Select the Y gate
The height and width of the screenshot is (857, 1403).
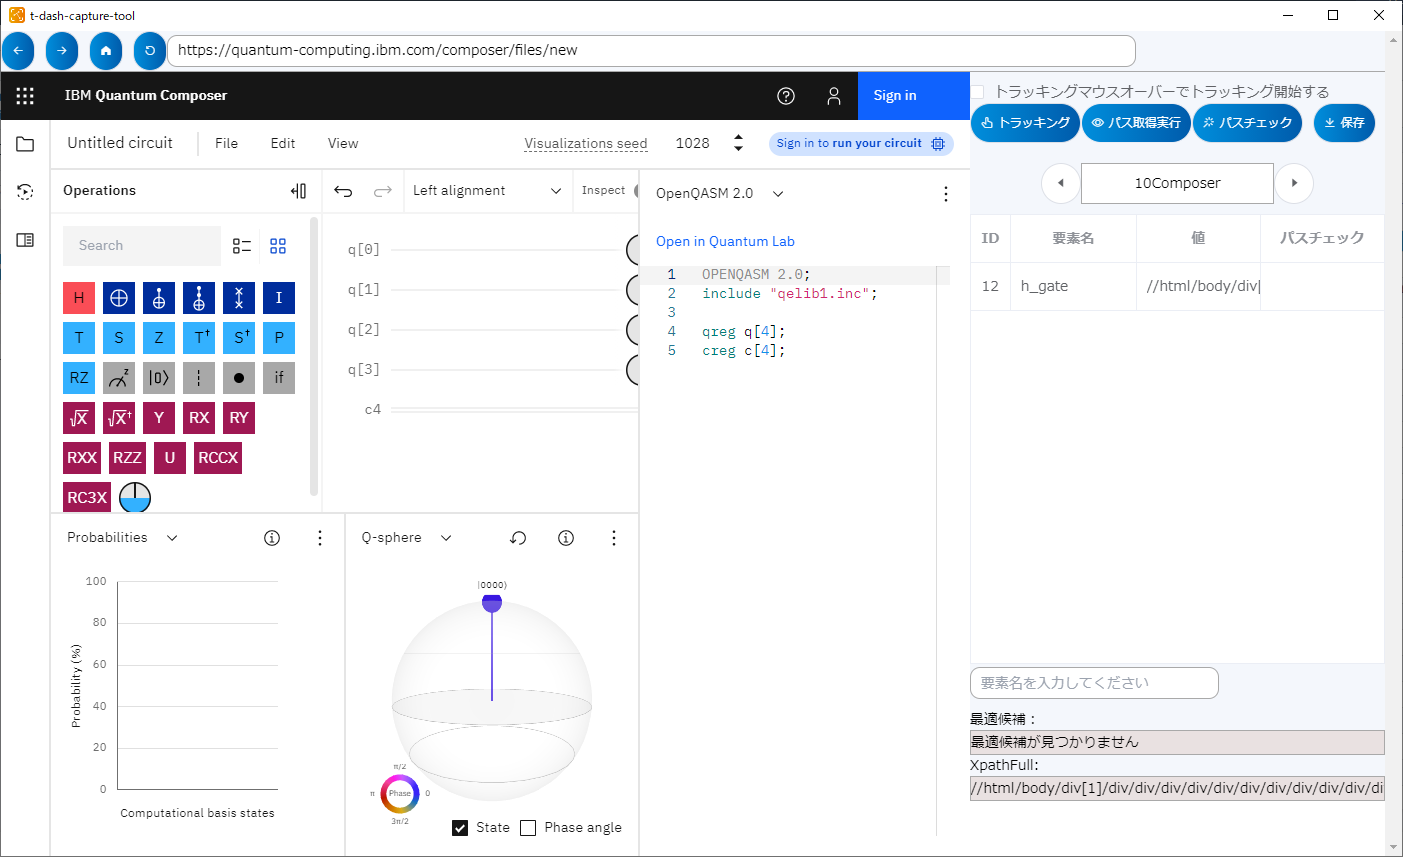click(x=159, y=418)
